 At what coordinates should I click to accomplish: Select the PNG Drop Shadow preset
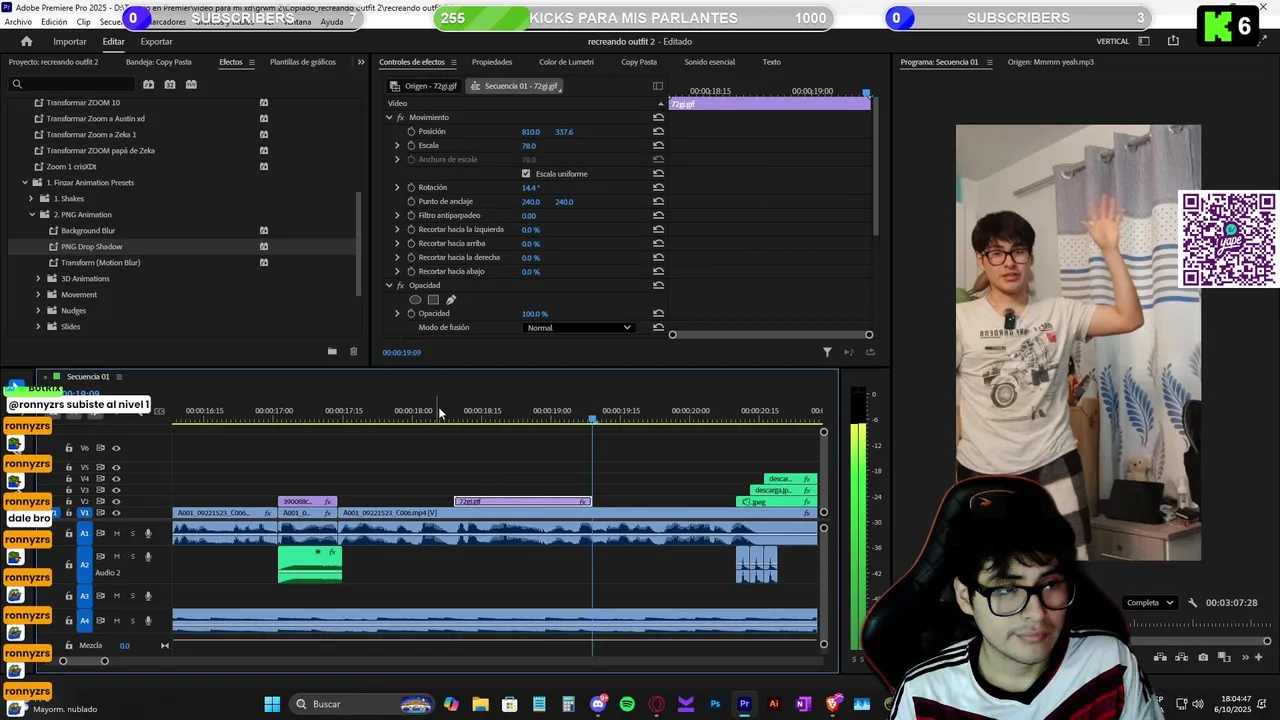(91, 246)
